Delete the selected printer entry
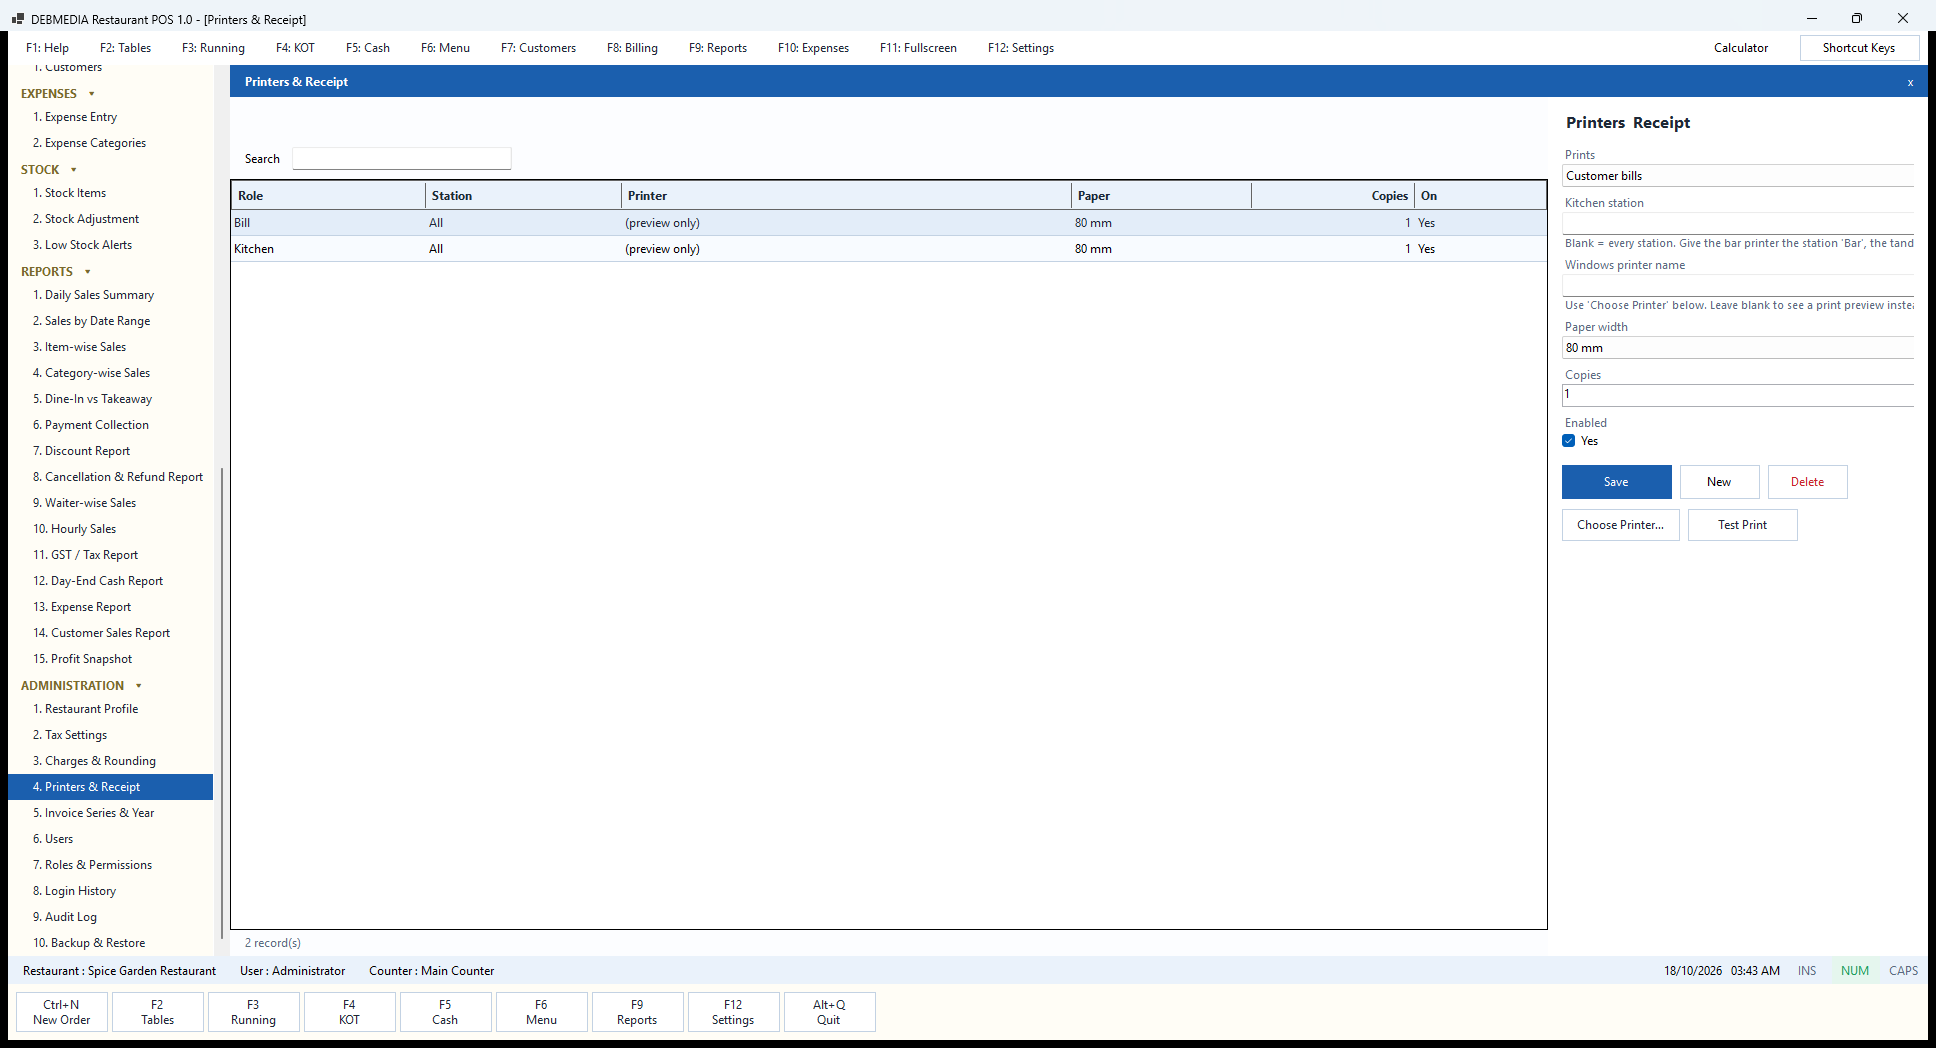1936x1048 pixels. tap(1807, 482)
